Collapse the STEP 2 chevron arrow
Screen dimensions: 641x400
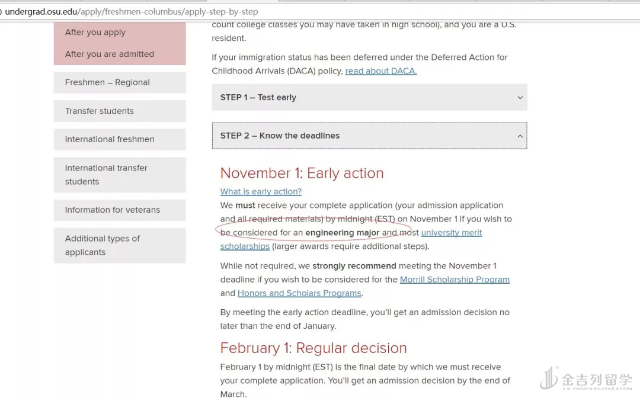[520, 136]
